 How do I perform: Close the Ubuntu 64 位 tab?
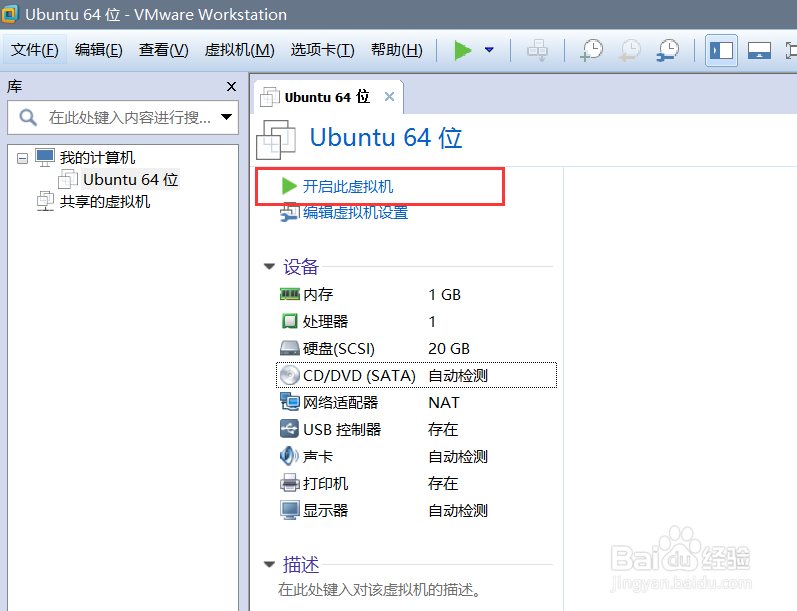pos(389,97)
